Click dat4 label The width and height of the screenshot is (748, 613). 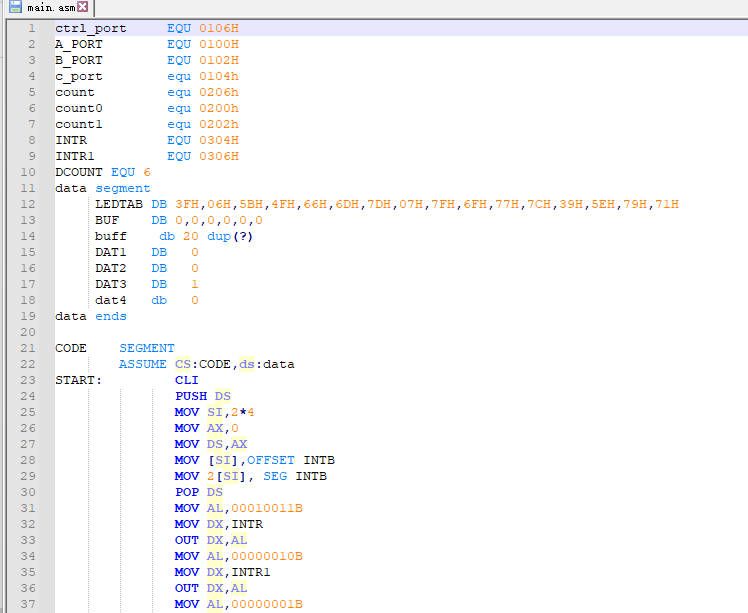(111, 300)
